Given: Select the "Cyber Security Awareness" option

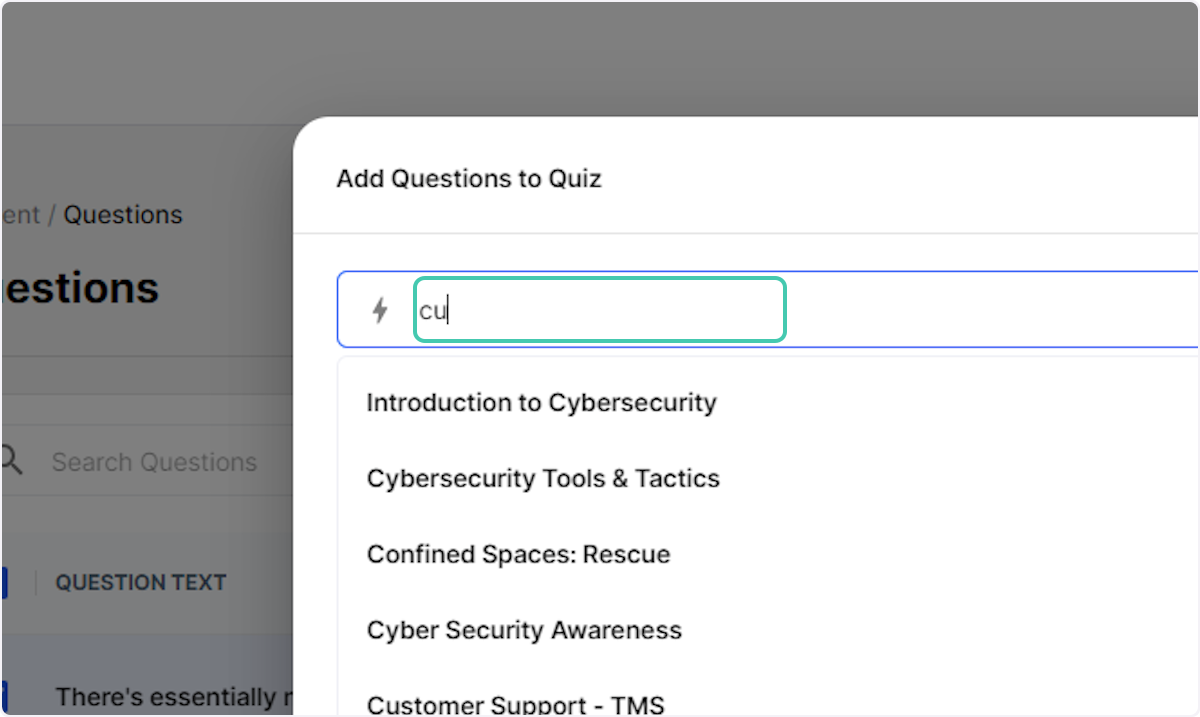Looking at the screenshot, I should coord(524,630).
